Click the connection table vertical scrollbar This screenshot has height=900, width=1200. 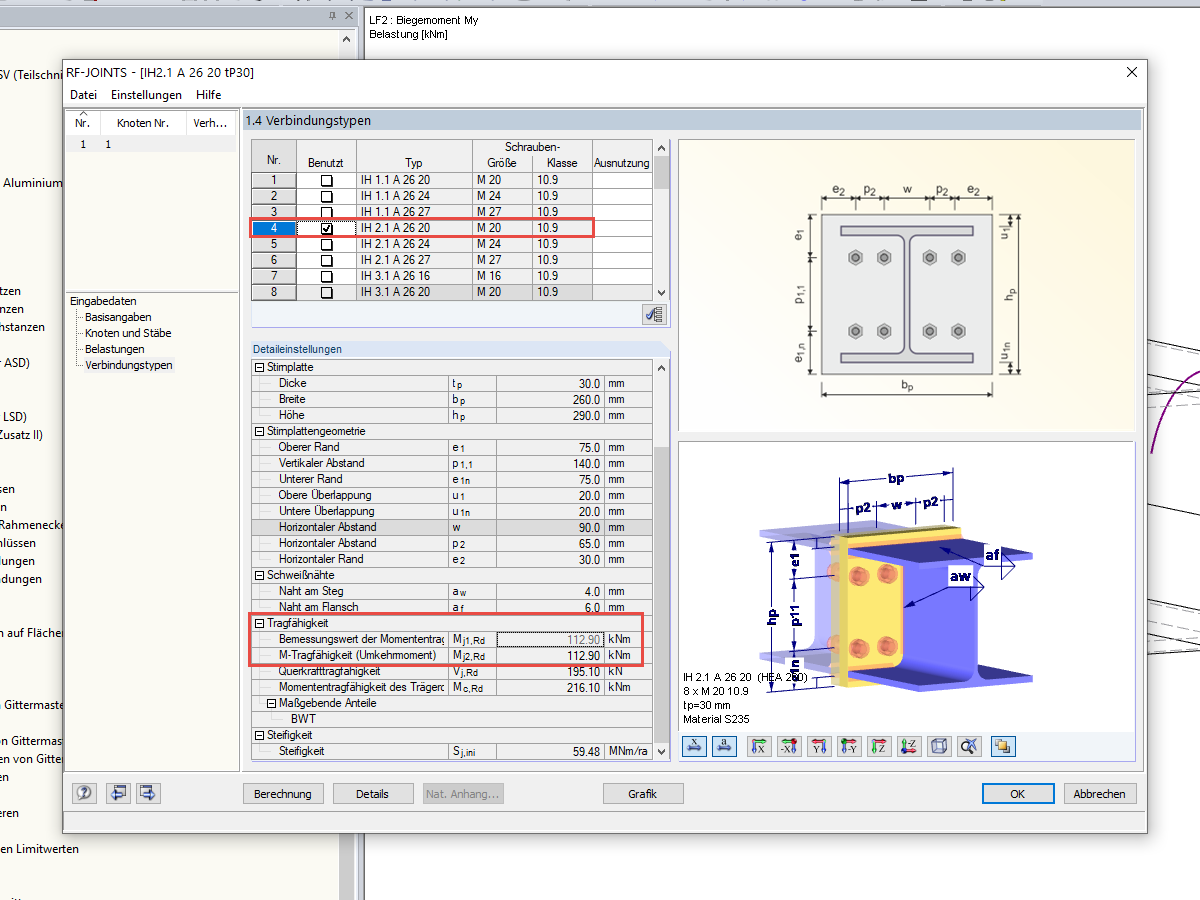click(x=661, y=220)
